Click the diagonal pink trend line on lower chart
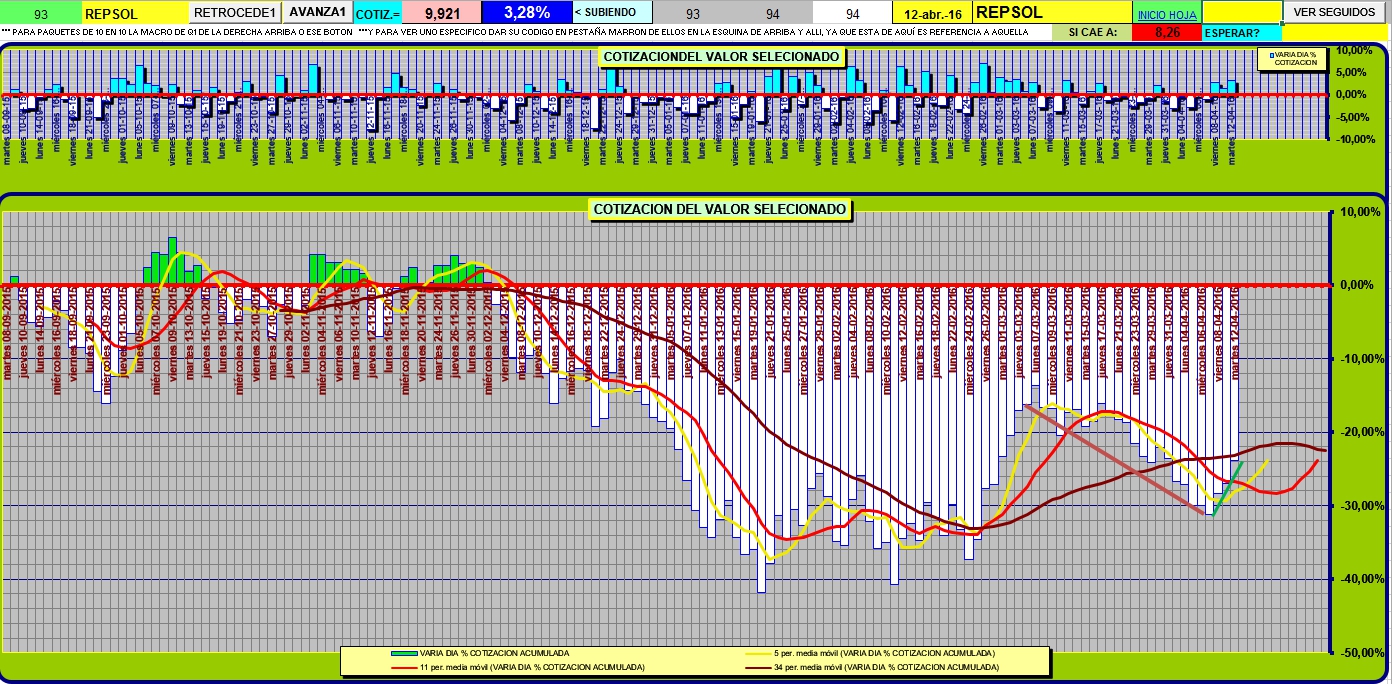The image size is (1392, 684). click(x=1116, y=459)
